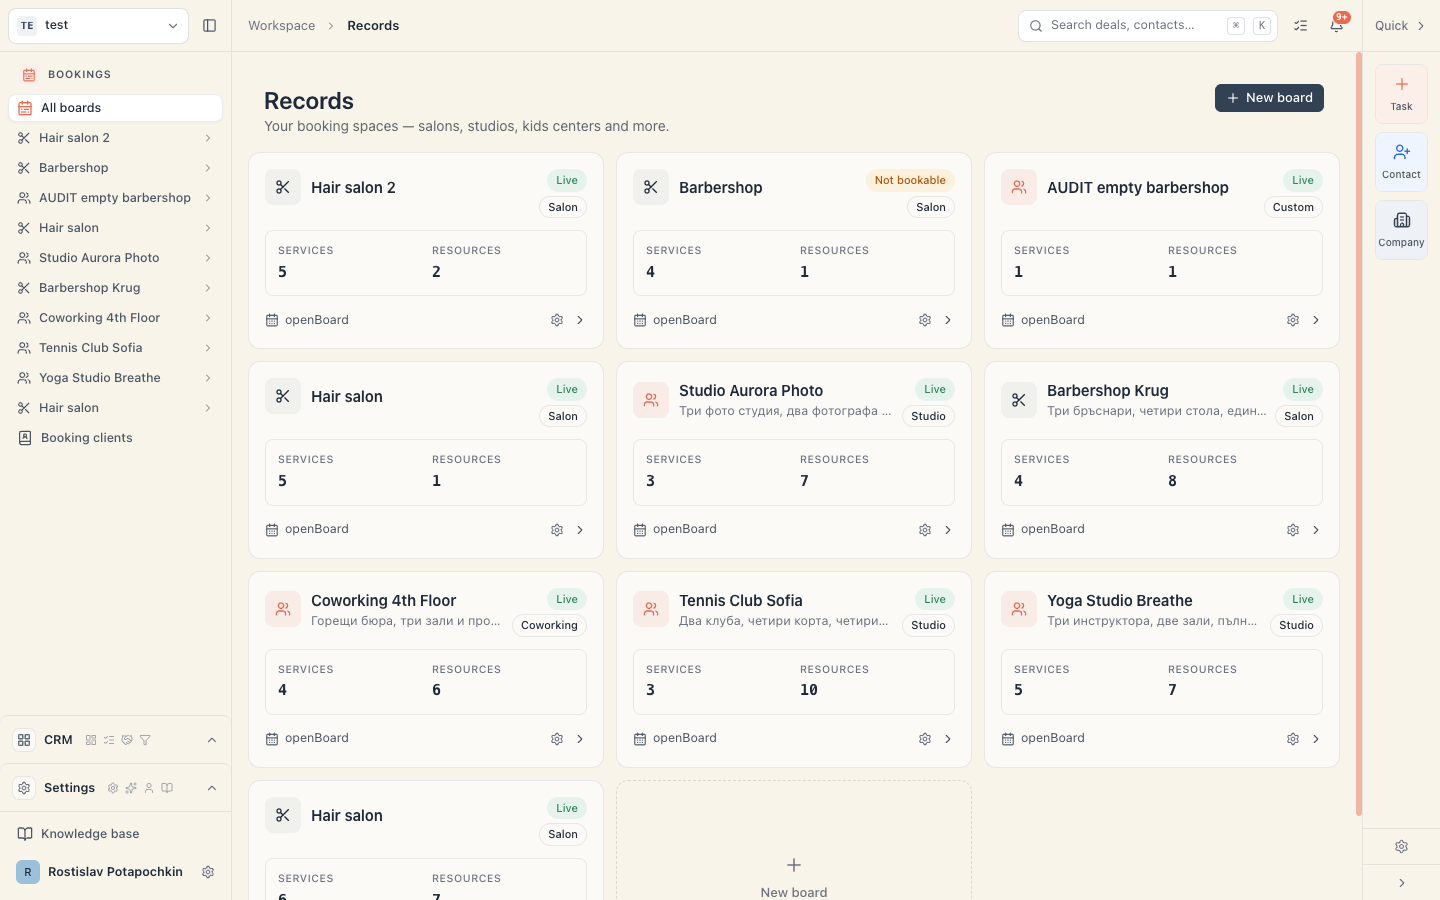The height and width of the screenshot is (900, 1440).
Task: Expand the right panel using the bottom arrow
Action: tap(1401, 883)
